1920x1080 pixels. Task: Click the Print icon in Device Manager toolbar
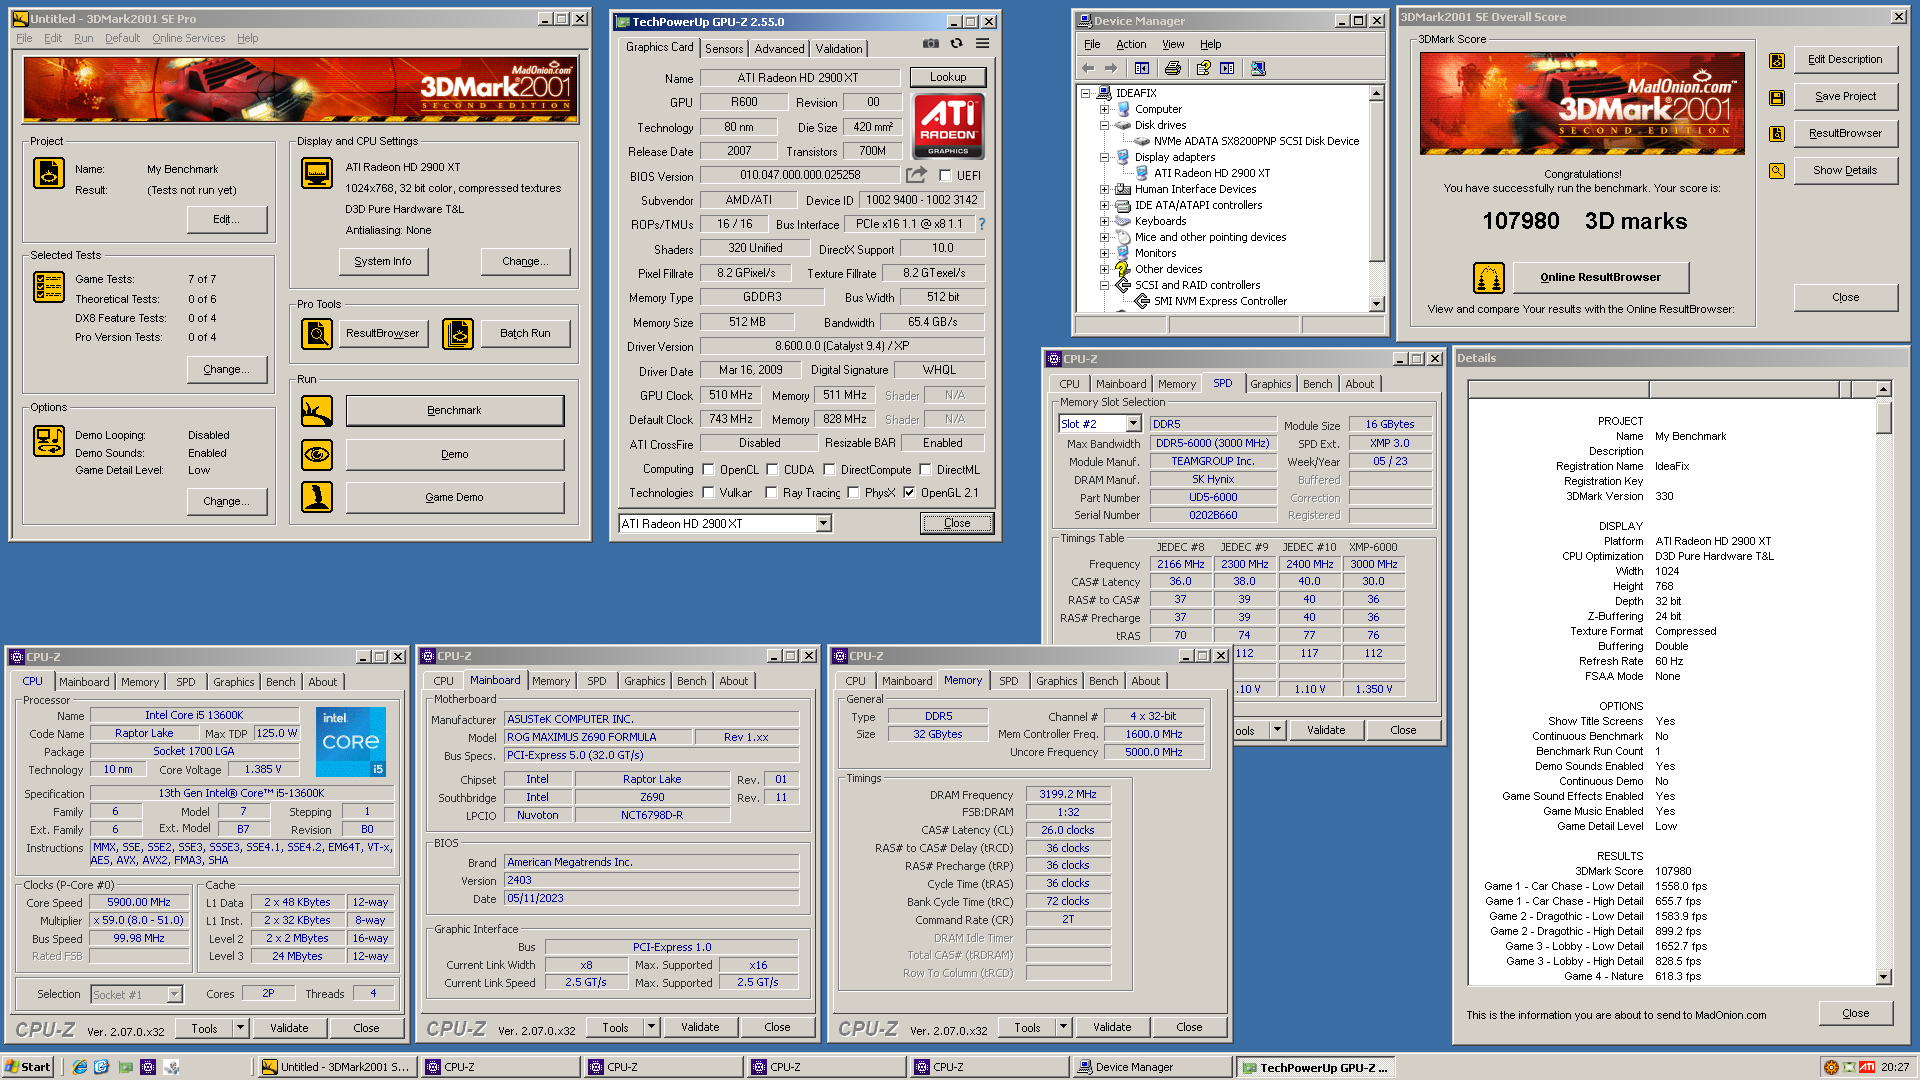(1173, 68)
